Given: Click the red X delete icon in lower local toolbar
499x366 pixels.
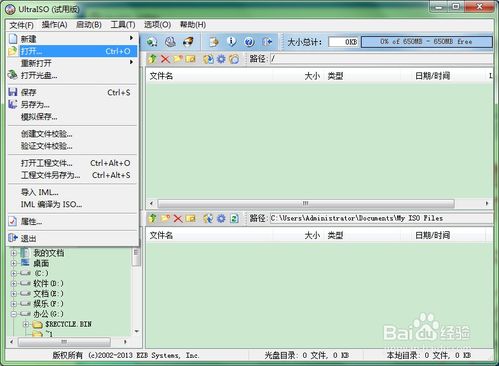Looking at the screenshot, I should point(178,218).
